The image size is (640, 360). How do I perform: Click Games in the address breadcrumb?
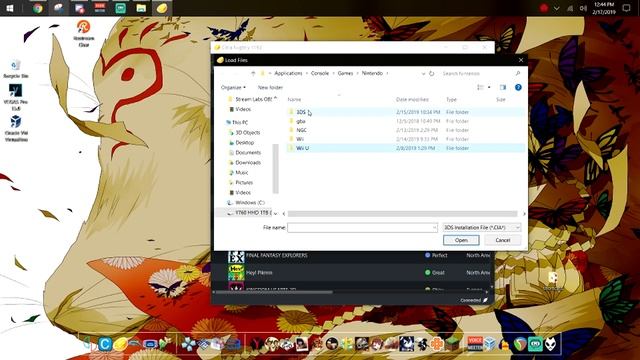point(345,73)
